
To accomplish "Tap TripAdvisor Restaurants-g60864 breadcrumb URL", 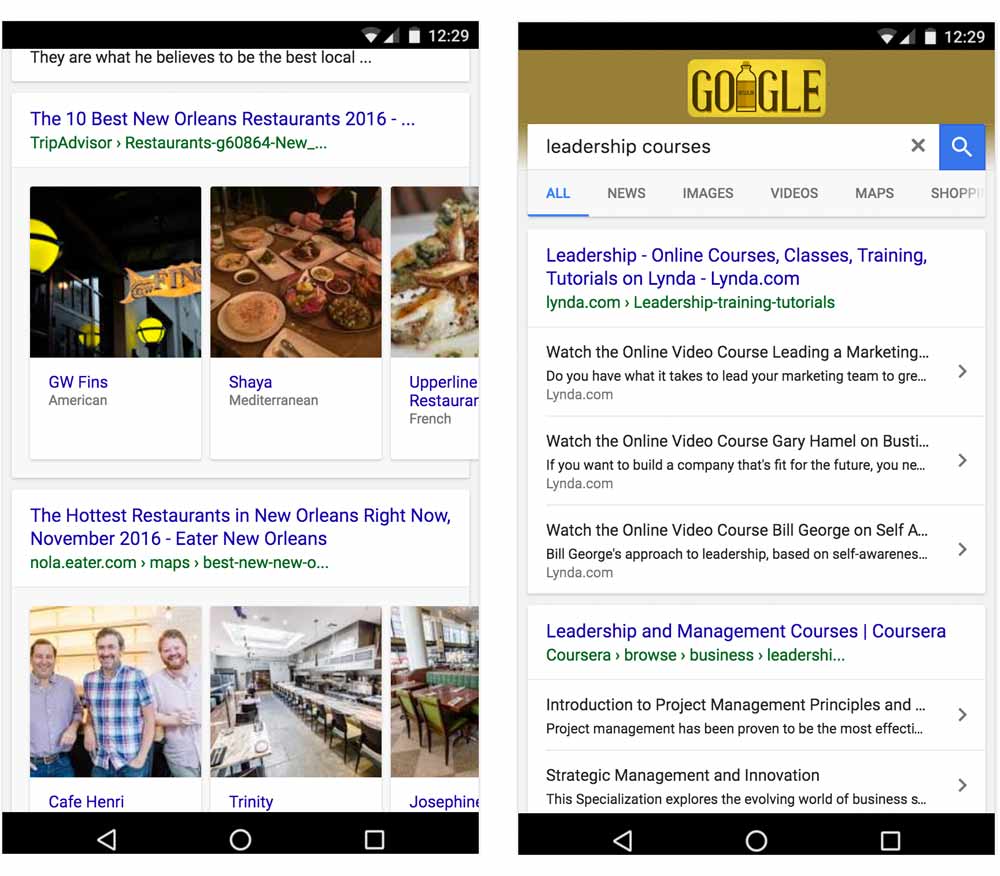I will coord(179,143).
